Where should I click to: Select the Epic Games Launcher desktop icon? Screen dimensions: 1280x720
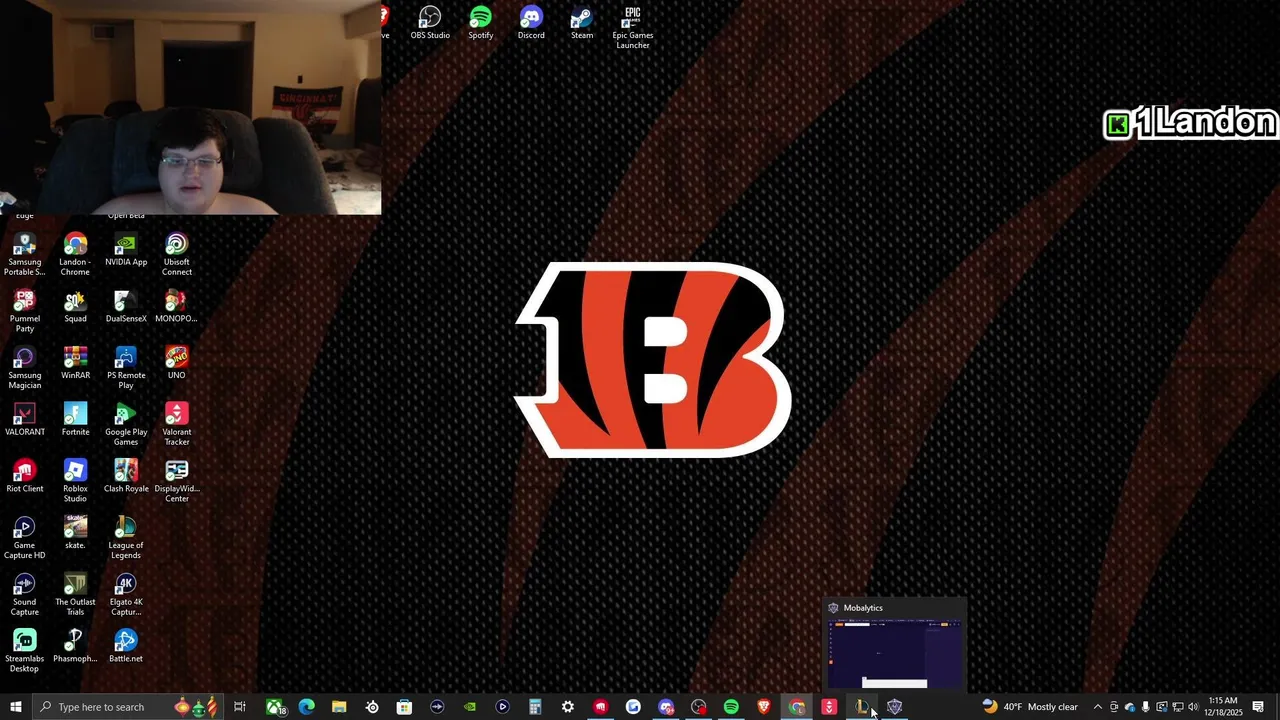point(632,28)
